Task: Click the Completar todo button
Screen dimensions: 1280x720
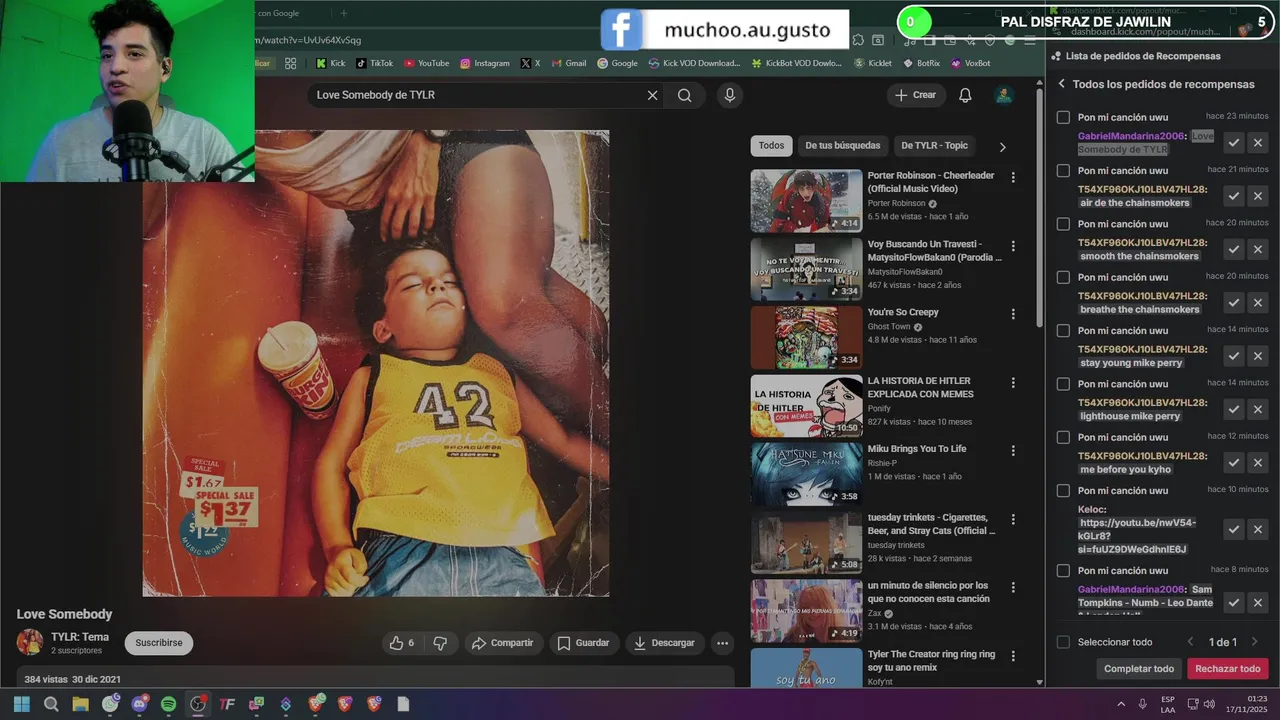Action: tap(1139, 669)
